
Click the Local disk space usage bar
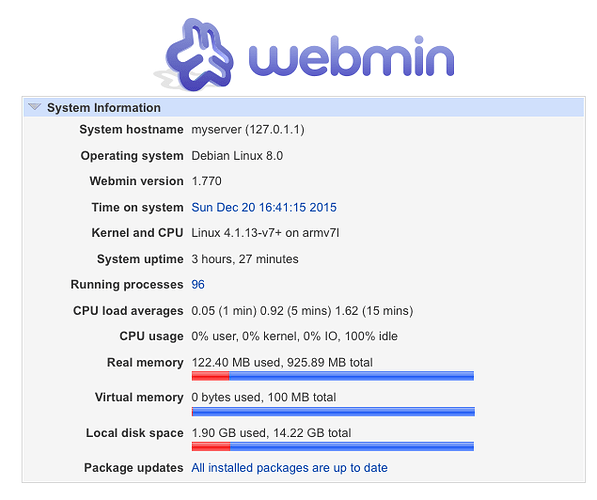click(333, 446)
